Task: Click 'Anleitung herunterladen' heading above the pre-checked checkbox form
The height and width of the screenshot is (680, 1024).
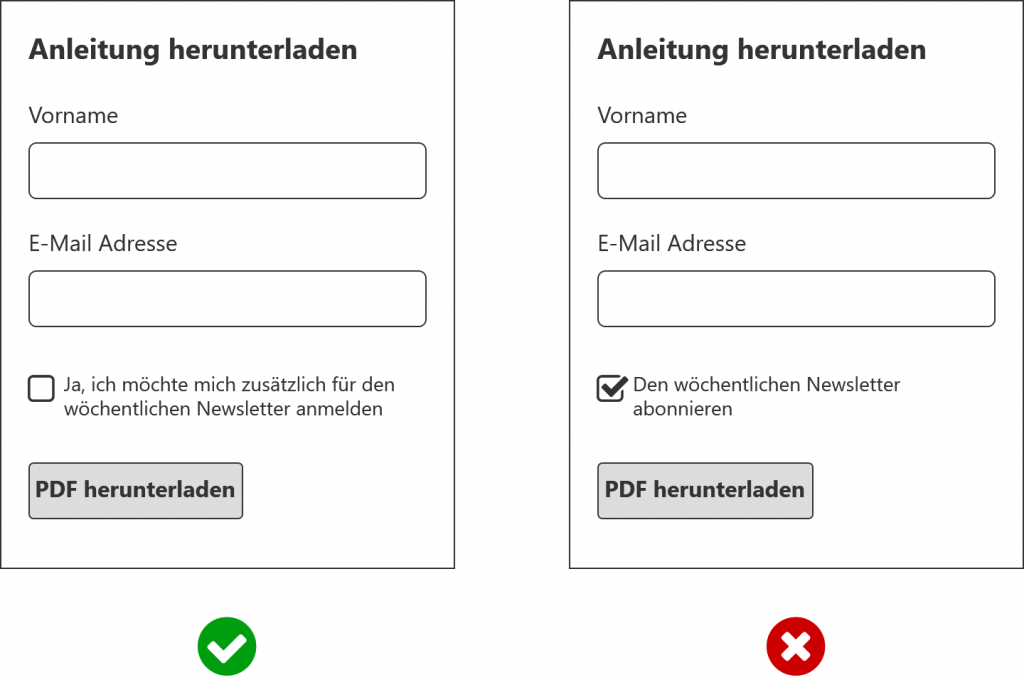Action: pyautogui.click(x=762, y=50)
